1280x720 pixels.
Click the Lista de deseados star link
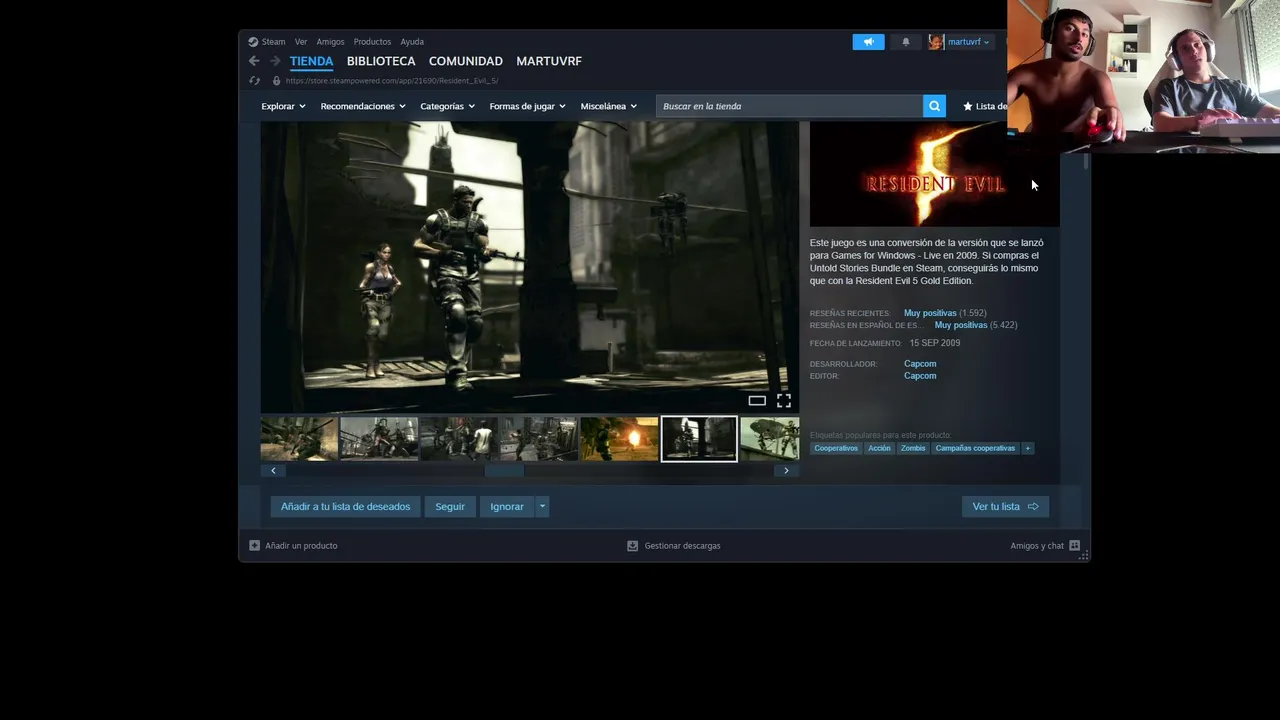click(985, 106)
